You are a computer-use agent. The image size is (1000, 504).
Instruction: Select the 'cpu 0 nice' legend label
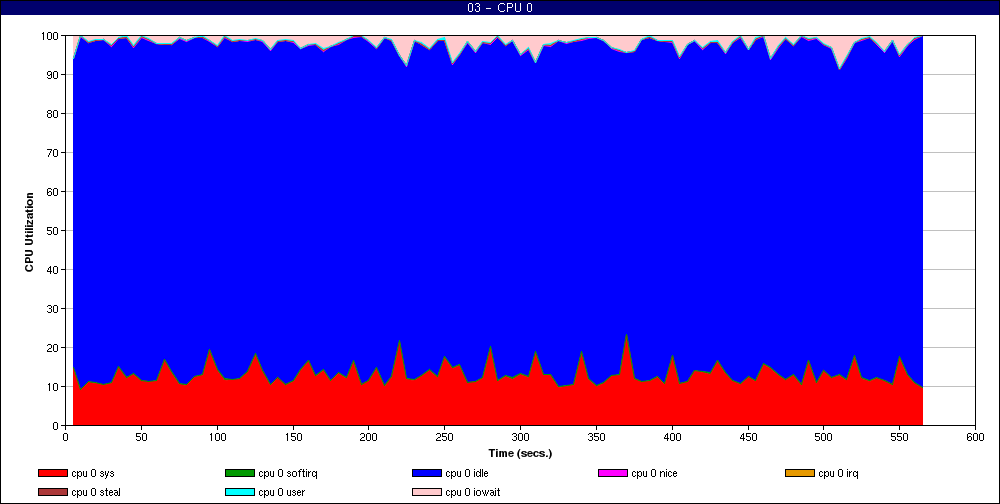pyautogui.click(x=654, y=473)
